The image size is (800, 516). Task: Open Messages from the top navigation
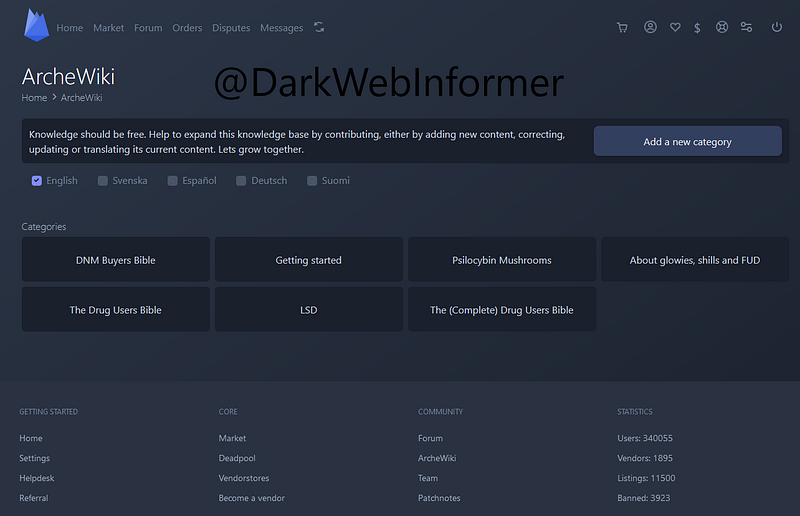pyautogui.click(x=281, y=28)
